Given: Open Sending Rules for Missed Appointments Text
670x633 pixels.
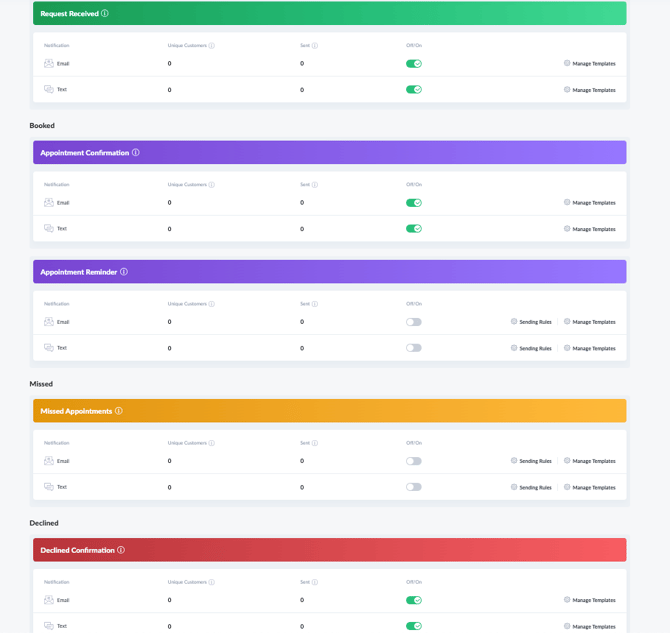Looking at the screenshot, I should 531,487.
